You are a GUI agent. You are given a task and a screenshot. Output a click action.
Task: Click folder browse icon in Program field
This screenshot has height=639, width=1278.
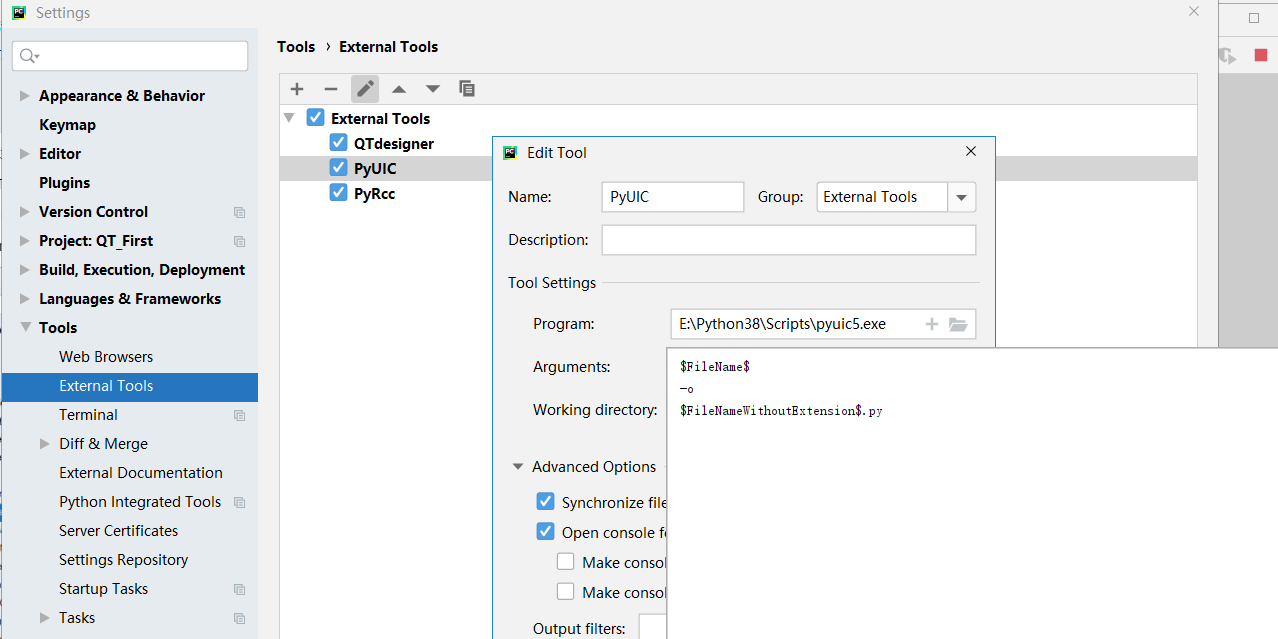[958, 324]
